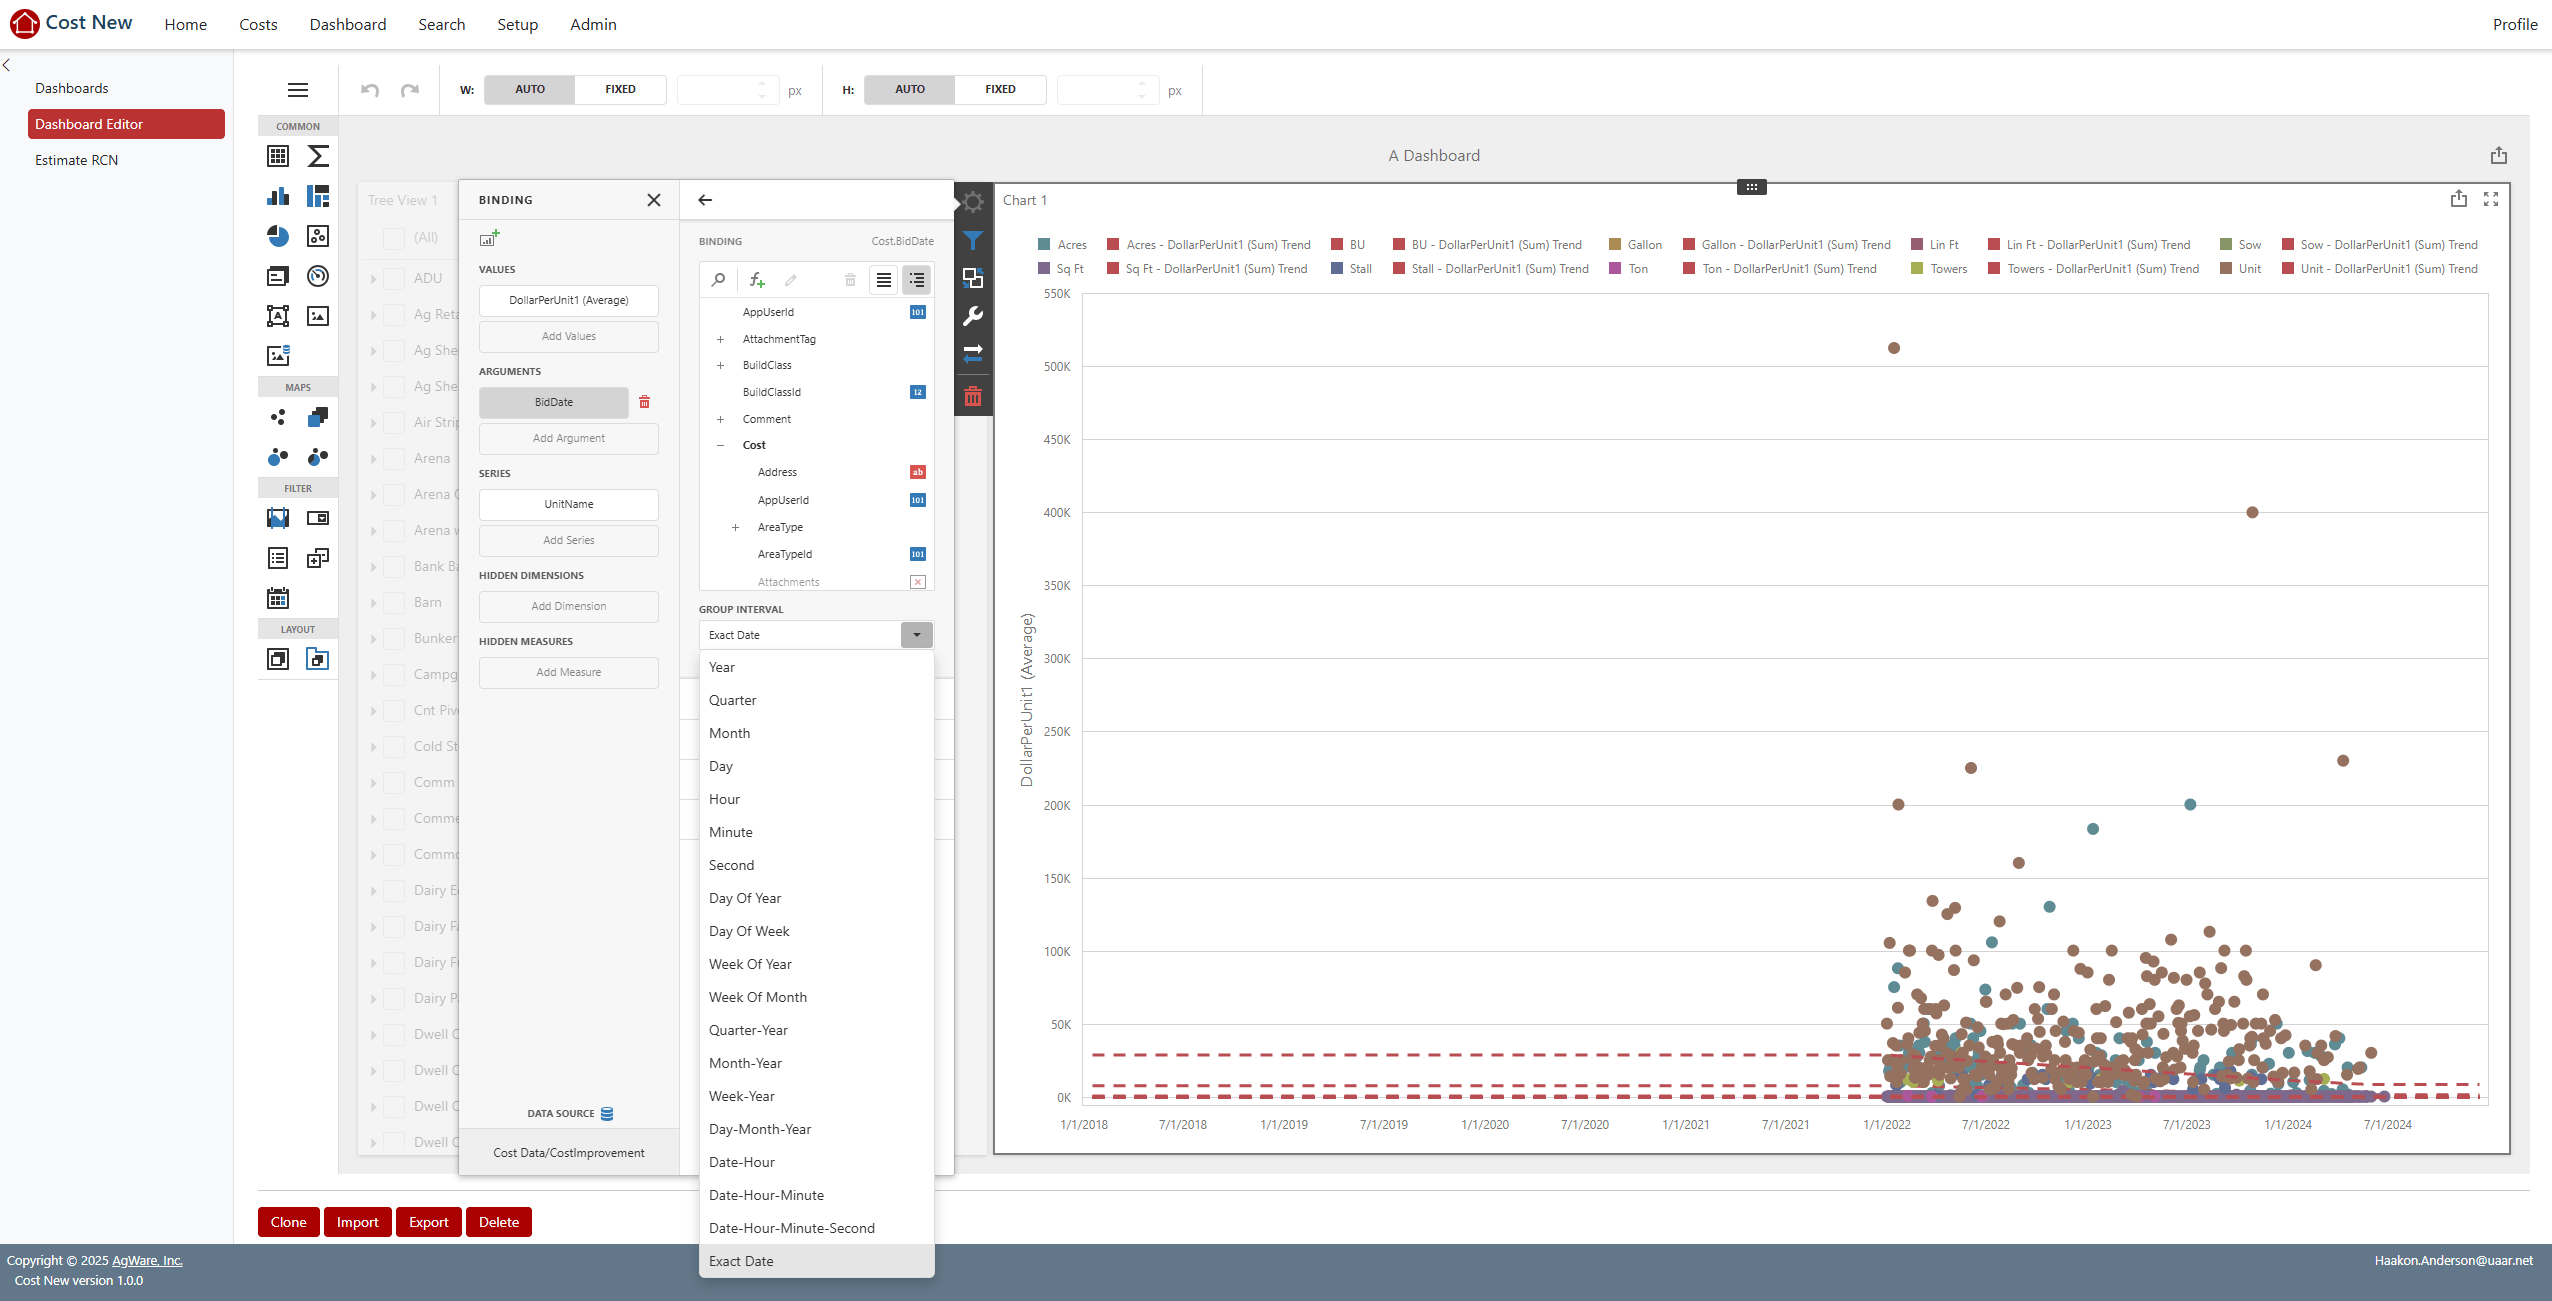This screenshot has width=2552, height=1301.
Task: Open chart options with the wrench icon
Action: click(973, 315)
